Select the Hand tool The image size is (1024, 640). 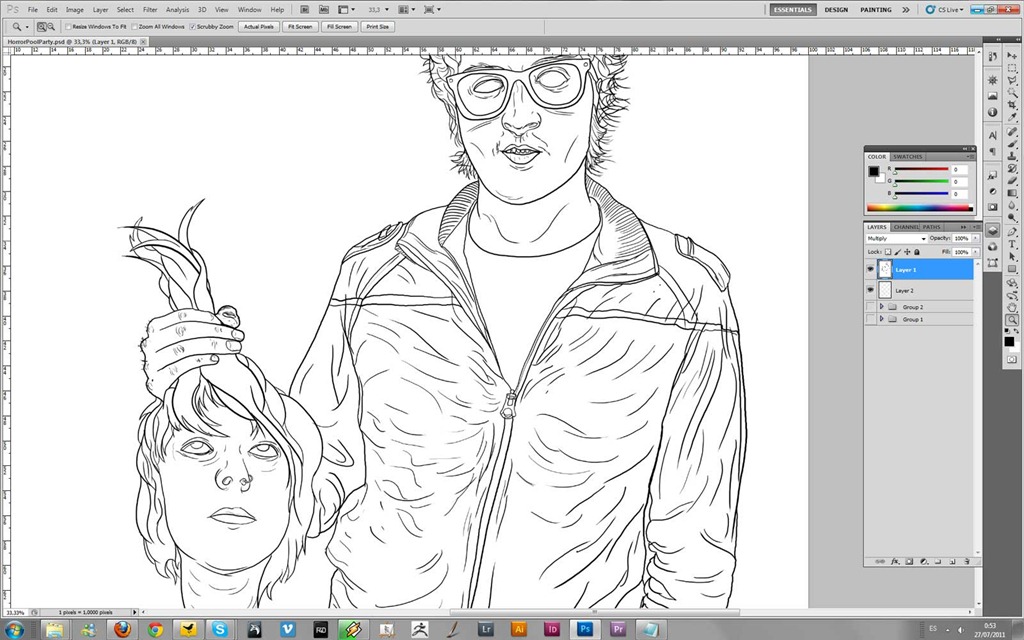click(x=1011, y=305)
